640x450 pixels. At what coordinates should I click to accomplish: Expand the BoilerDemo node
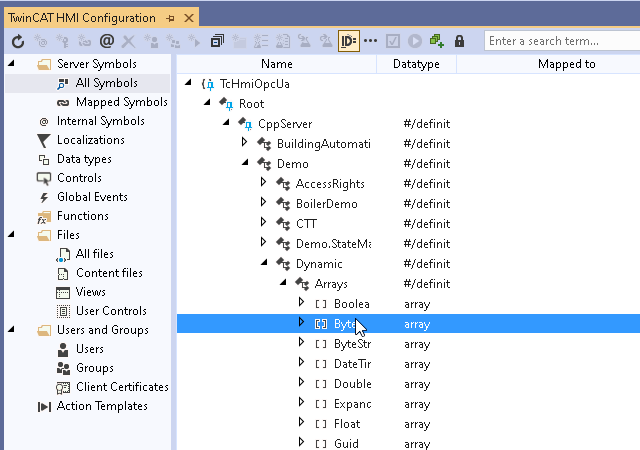pyautogui.click(x=263, y=202)
